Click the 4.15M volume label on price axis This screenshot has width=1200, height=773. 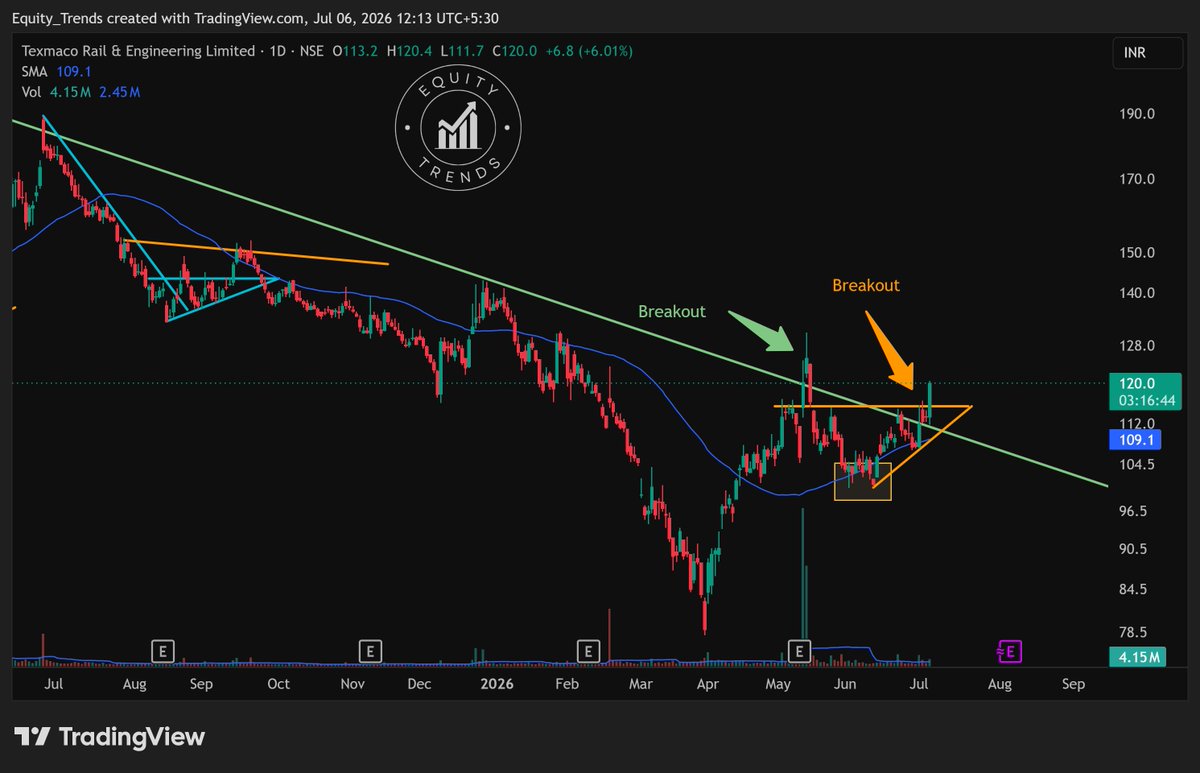[x=1138, y=657]
